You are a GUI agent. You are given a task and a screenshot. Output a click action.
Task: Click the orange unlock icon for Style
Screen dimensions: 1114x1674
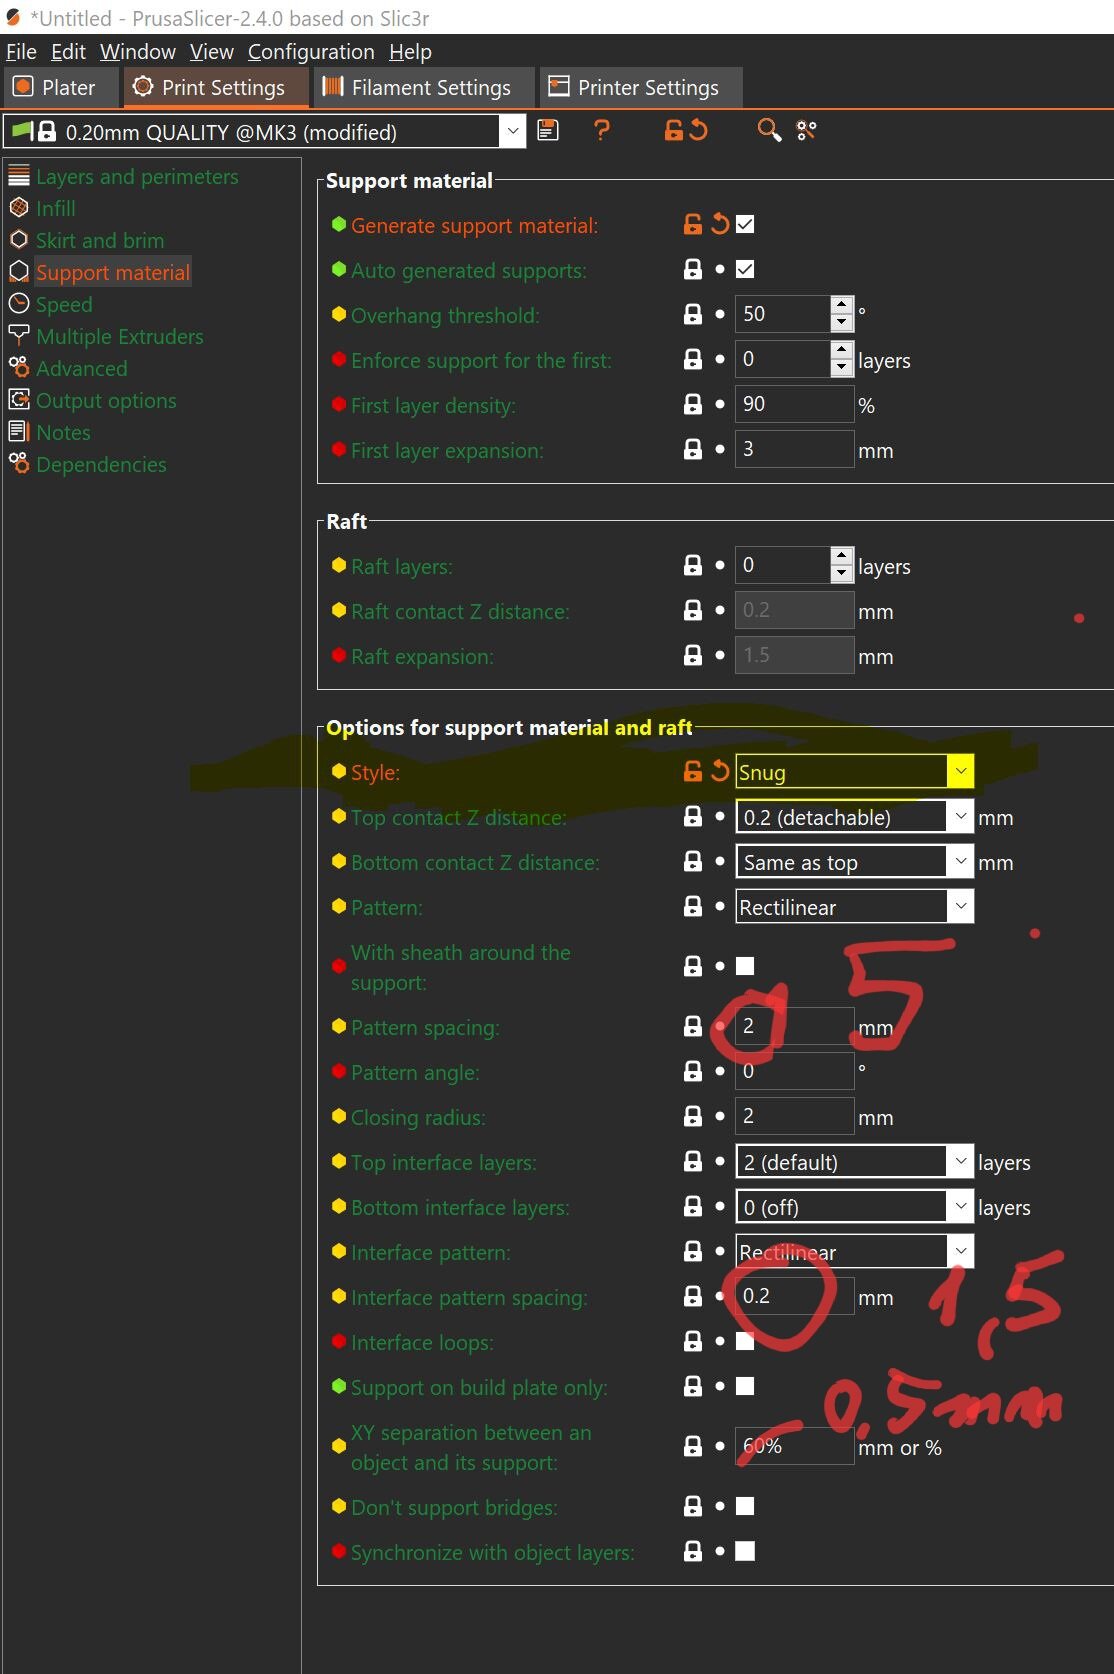click(693, 771)
